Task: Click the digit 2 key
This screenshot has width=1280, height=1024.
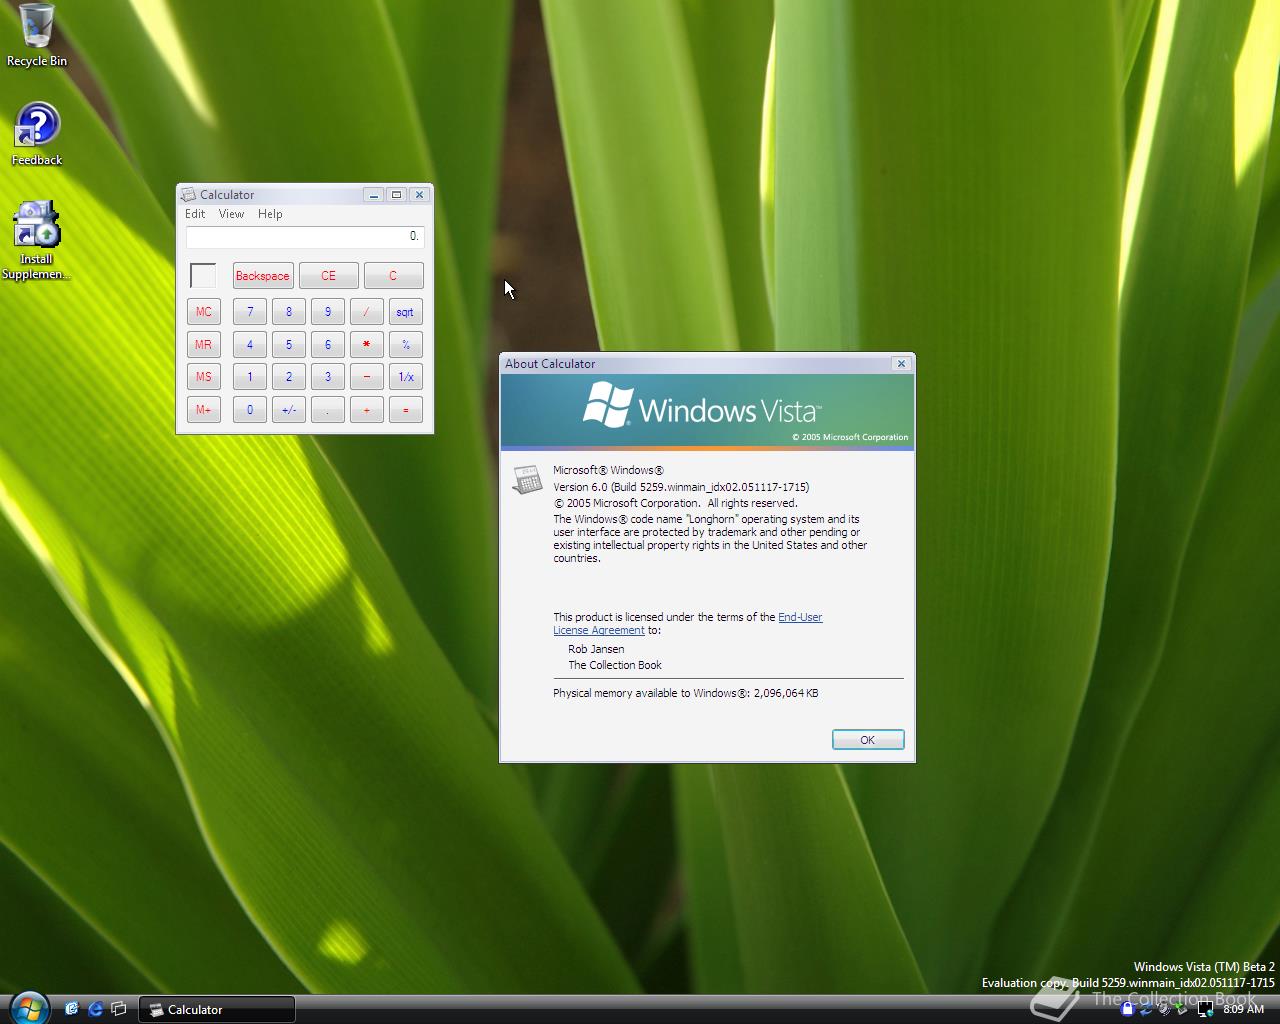Action: coord(289,377)
